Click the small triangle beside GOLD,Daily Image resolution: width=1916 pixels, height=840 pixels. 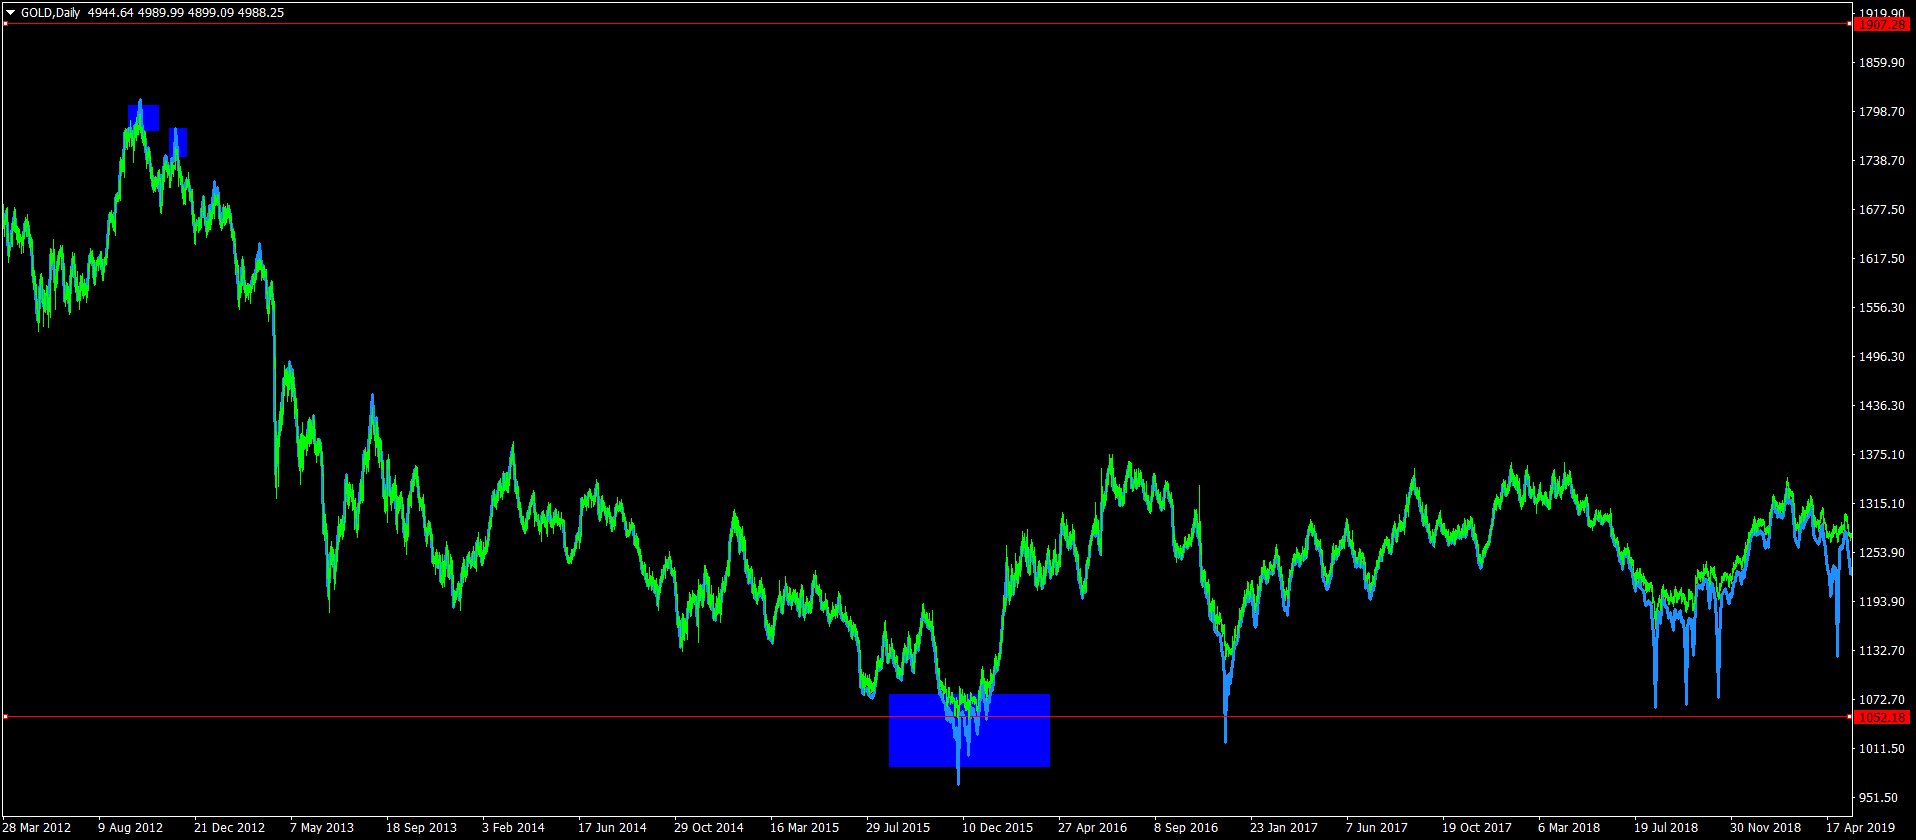tap(10, 13)
